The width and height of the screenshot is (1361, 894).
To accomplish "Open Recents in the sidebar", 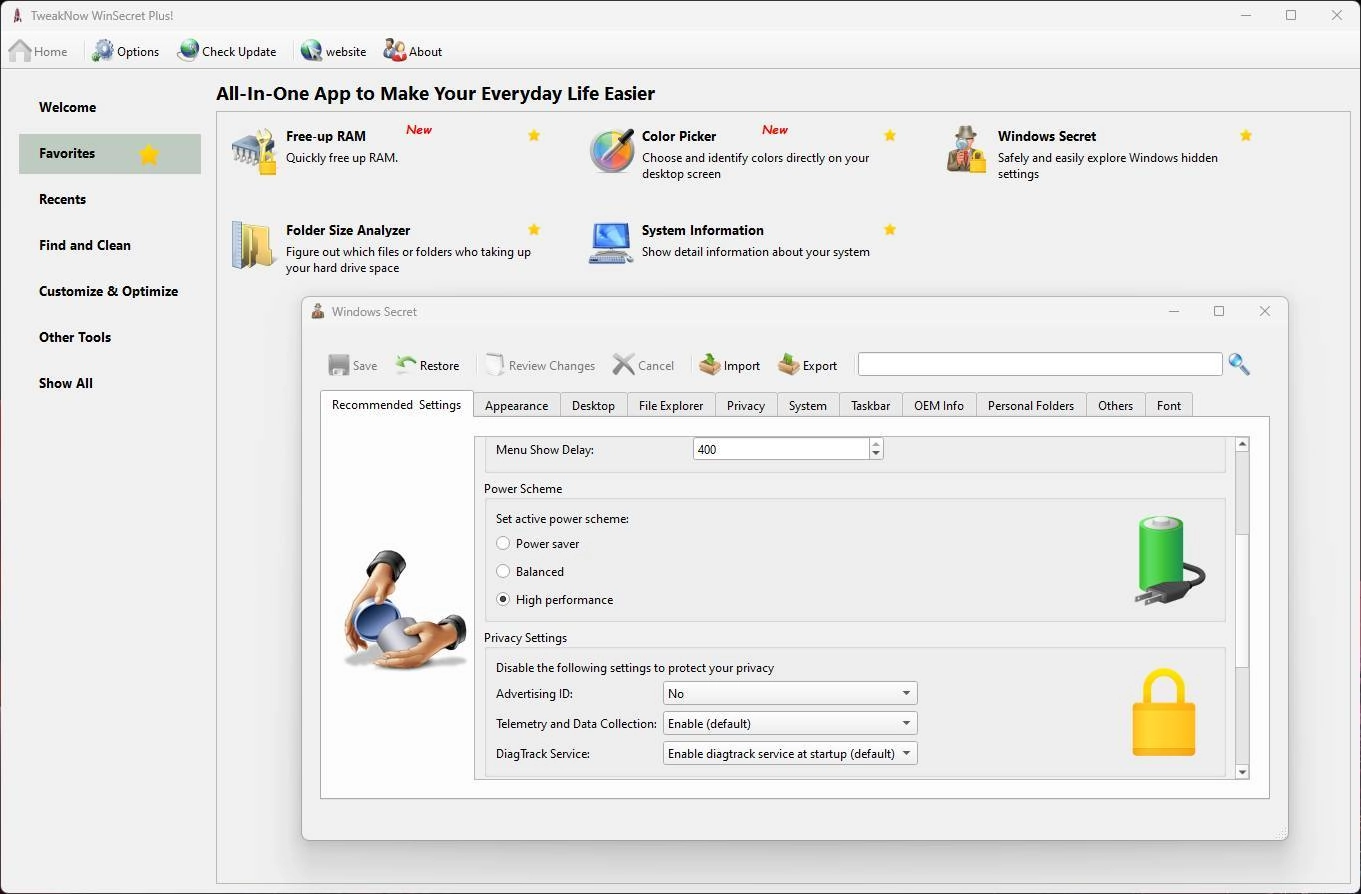I will 110,199.
